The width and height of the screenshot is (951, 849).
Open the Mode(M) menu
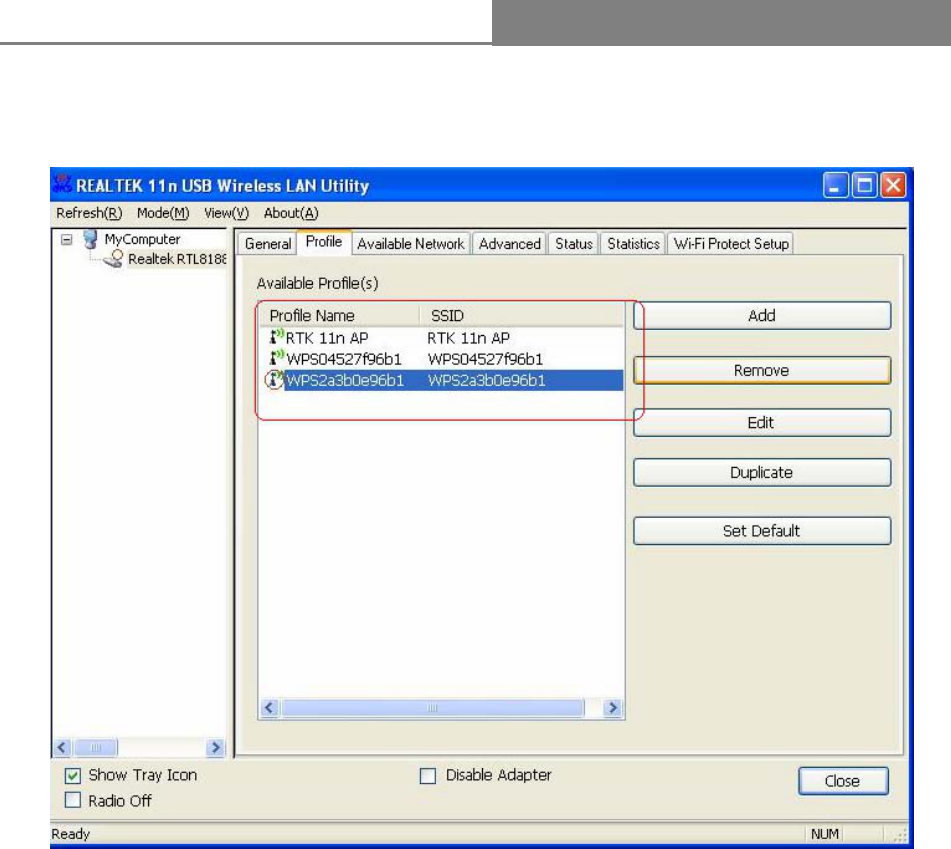(x=163, y=213)
